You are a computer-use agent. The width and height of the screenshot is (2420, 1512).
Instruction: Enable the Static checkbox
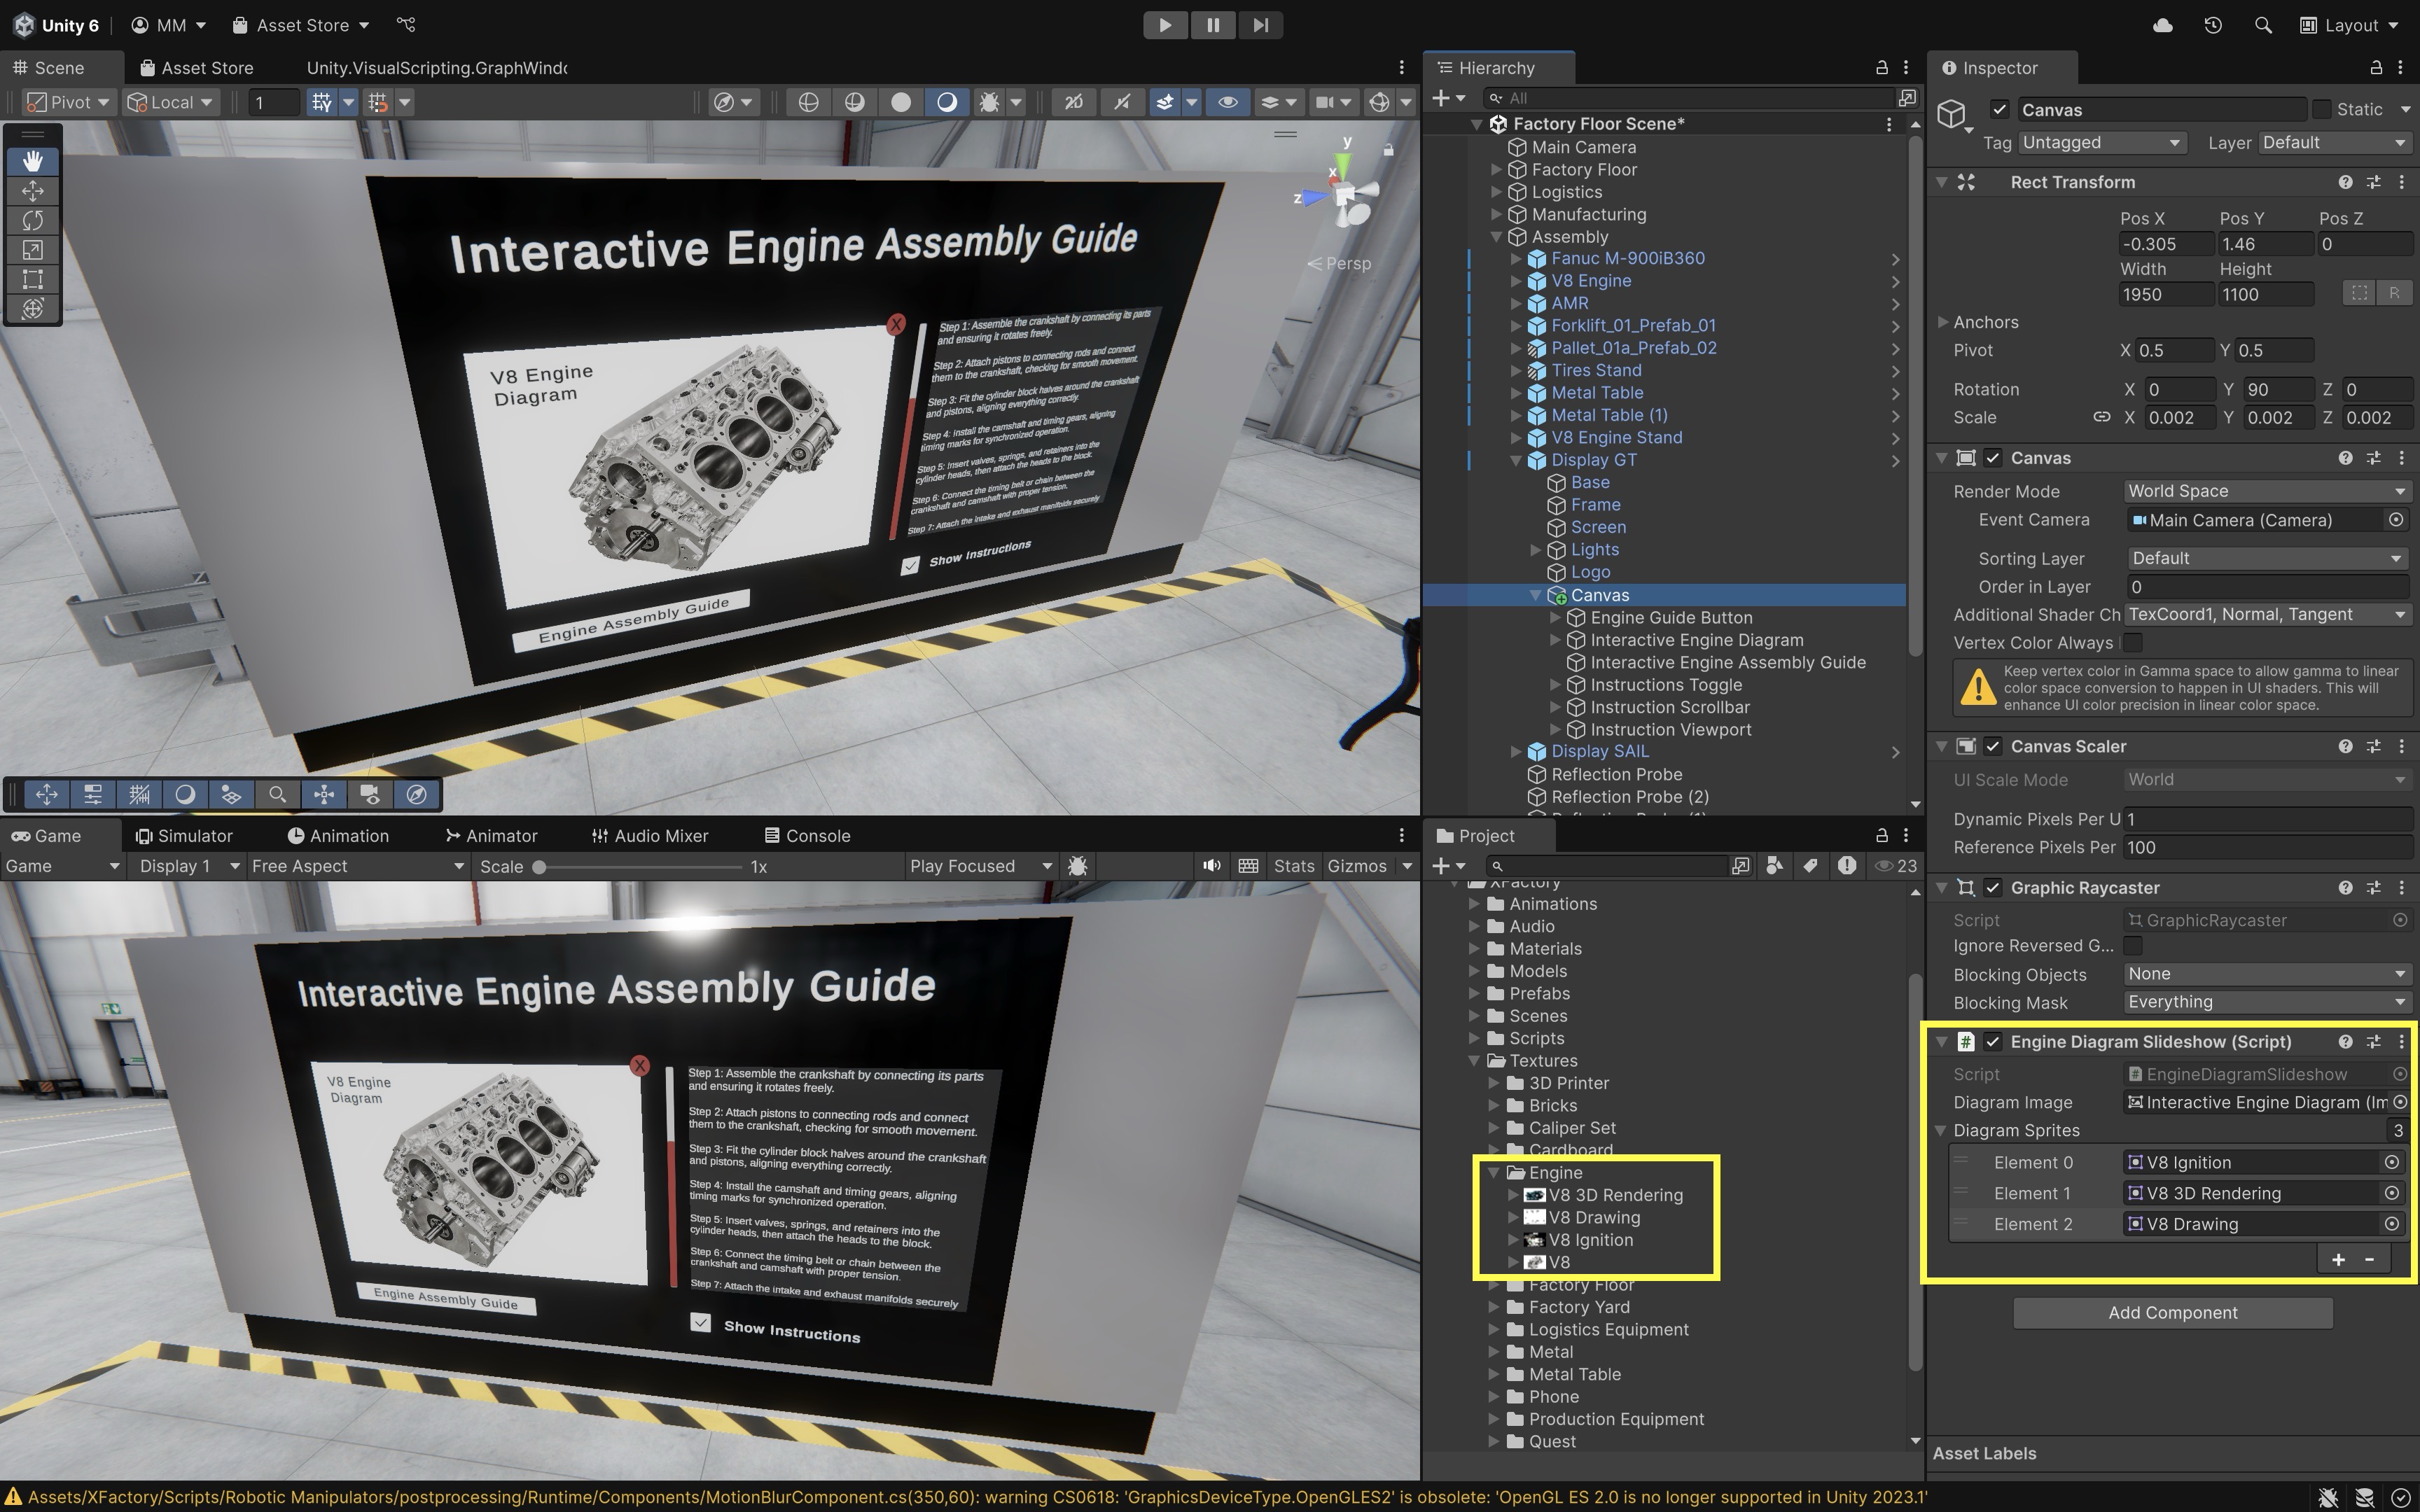[x=2322, y=110]
